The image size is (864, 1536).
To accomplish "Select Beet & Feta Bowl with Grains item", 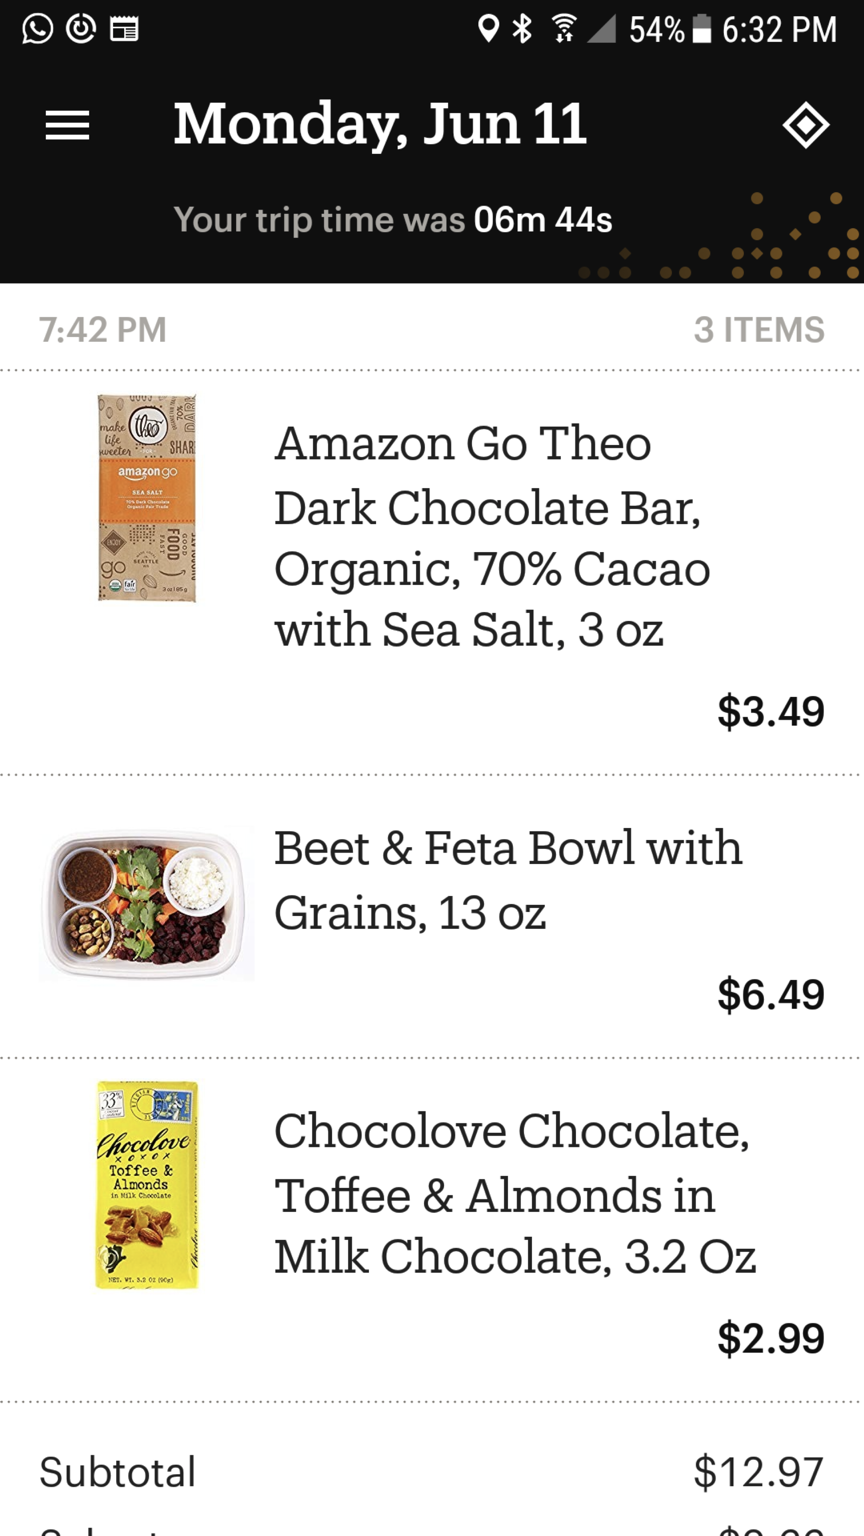I will point(508,880).
